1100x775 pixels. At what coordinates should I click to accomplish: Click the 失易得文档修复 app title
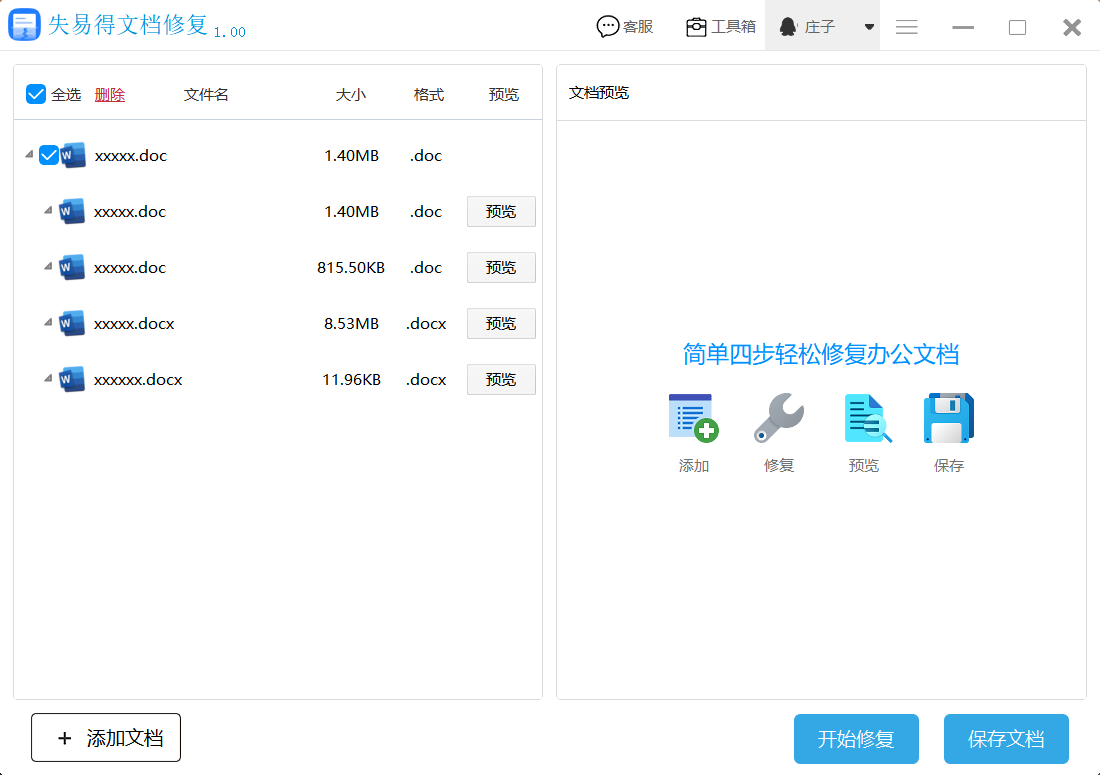[x=128, y=25]
